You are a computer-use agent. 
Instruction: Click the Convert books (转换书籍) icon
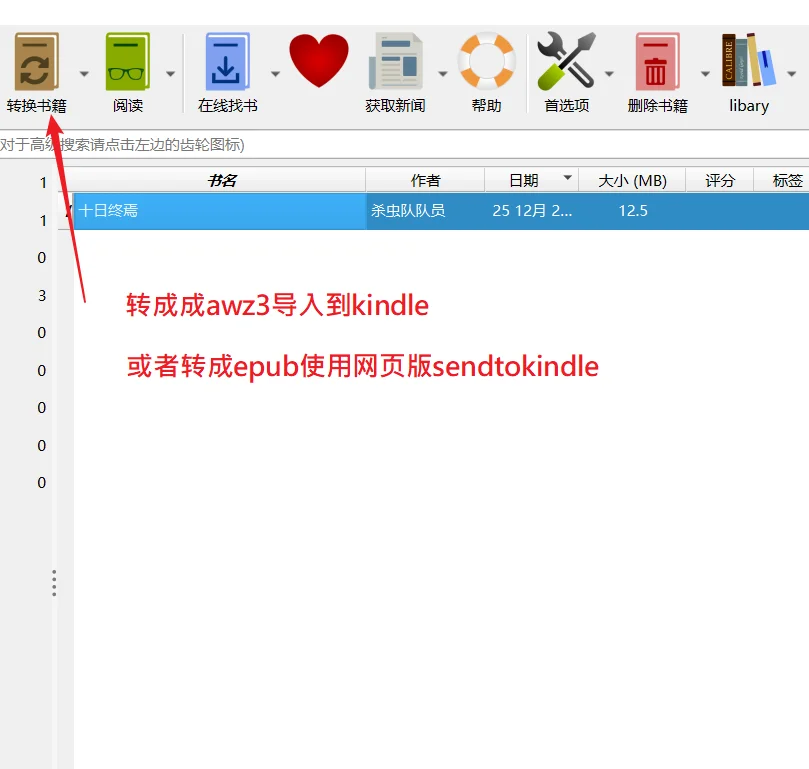pos(36,62)
